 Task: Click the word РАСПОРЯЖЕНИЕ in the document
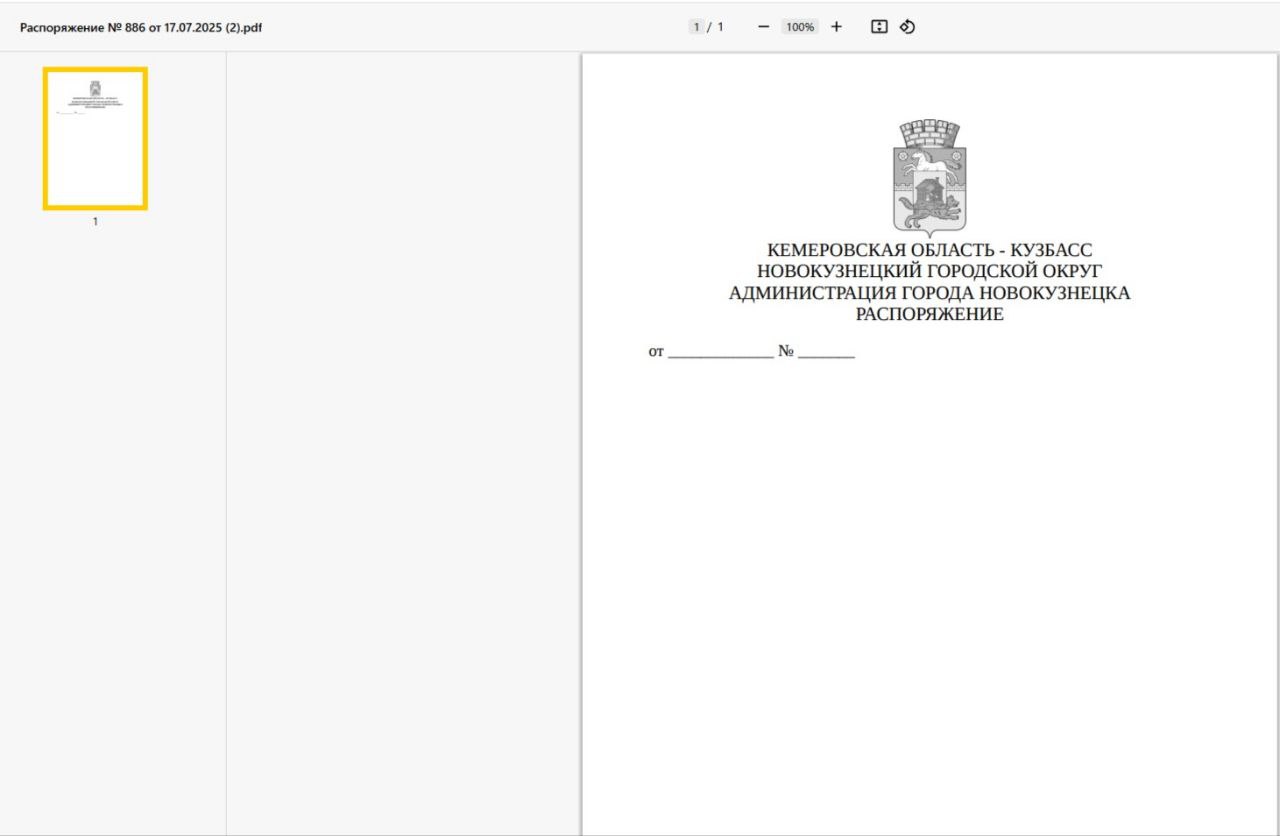click(x=929, y=314)
